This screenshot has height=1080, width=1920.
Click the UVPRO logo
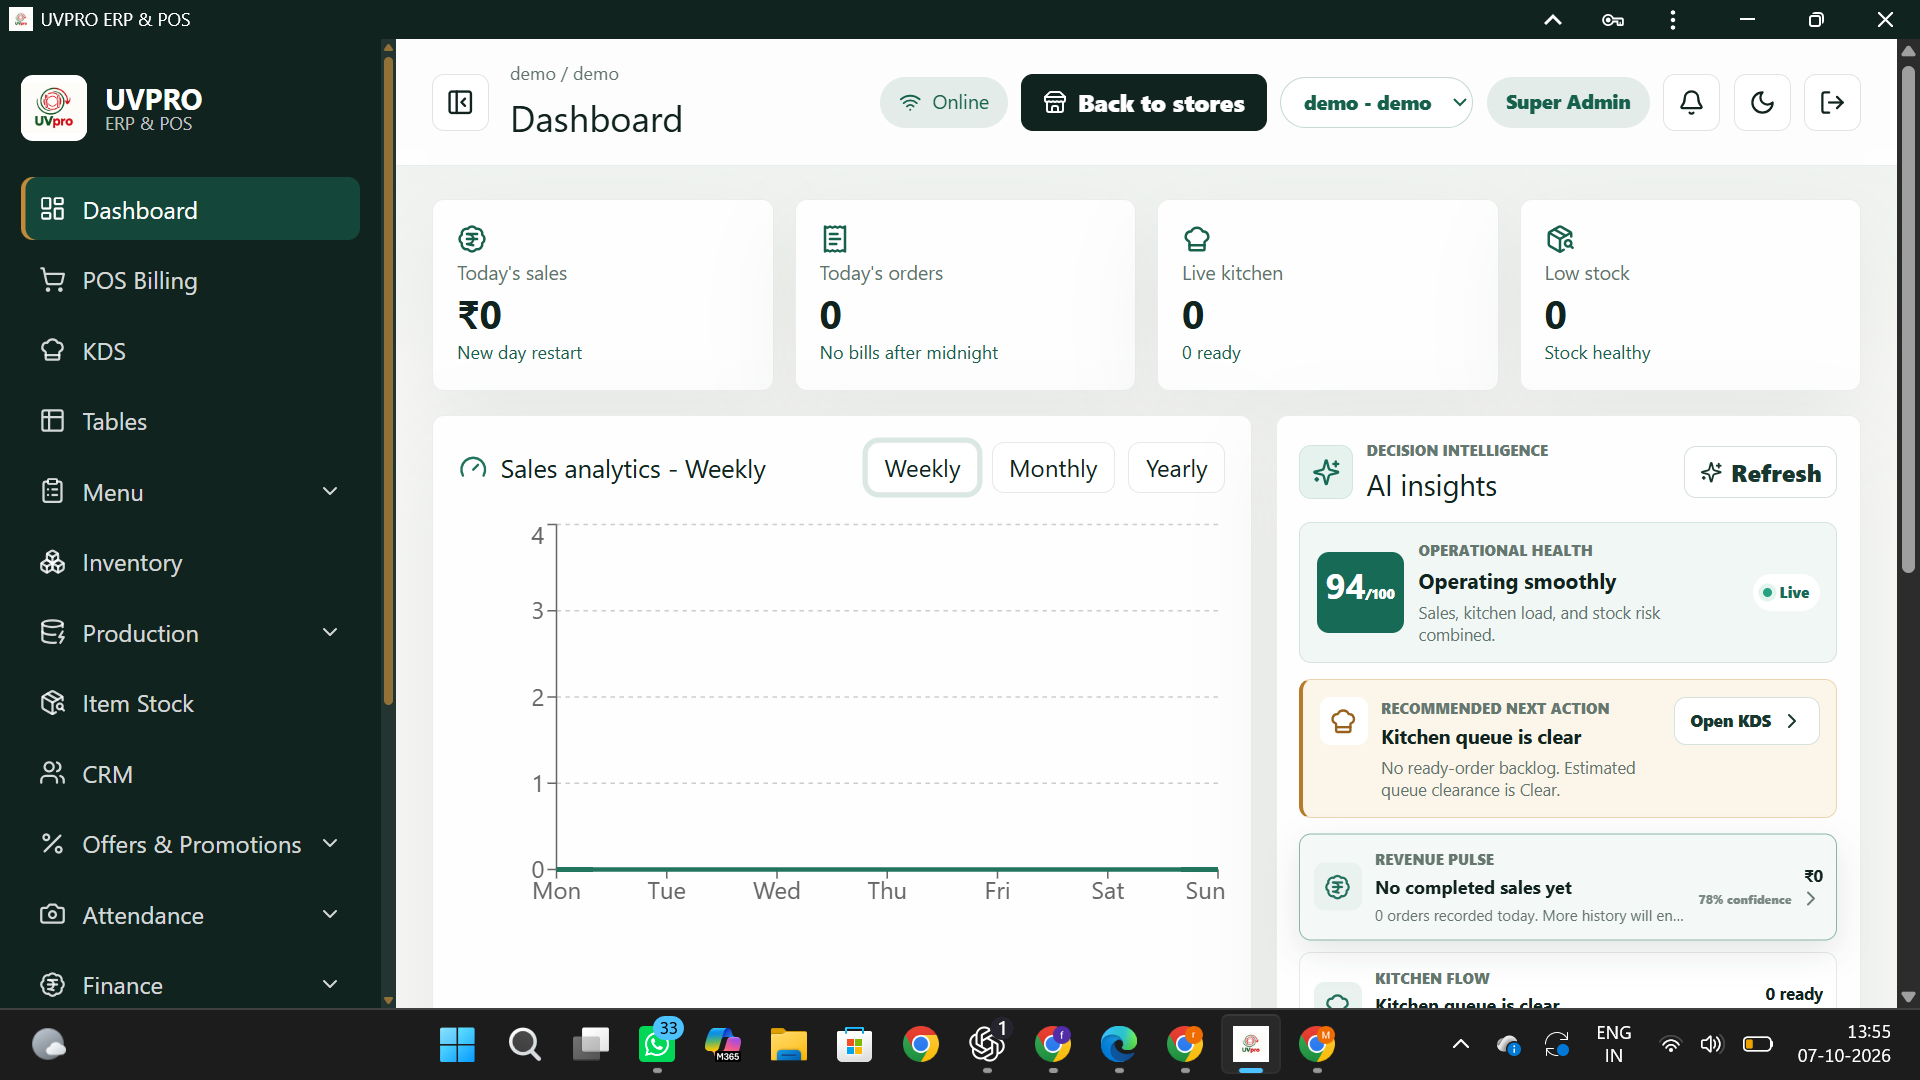click(x=54, y=108)
